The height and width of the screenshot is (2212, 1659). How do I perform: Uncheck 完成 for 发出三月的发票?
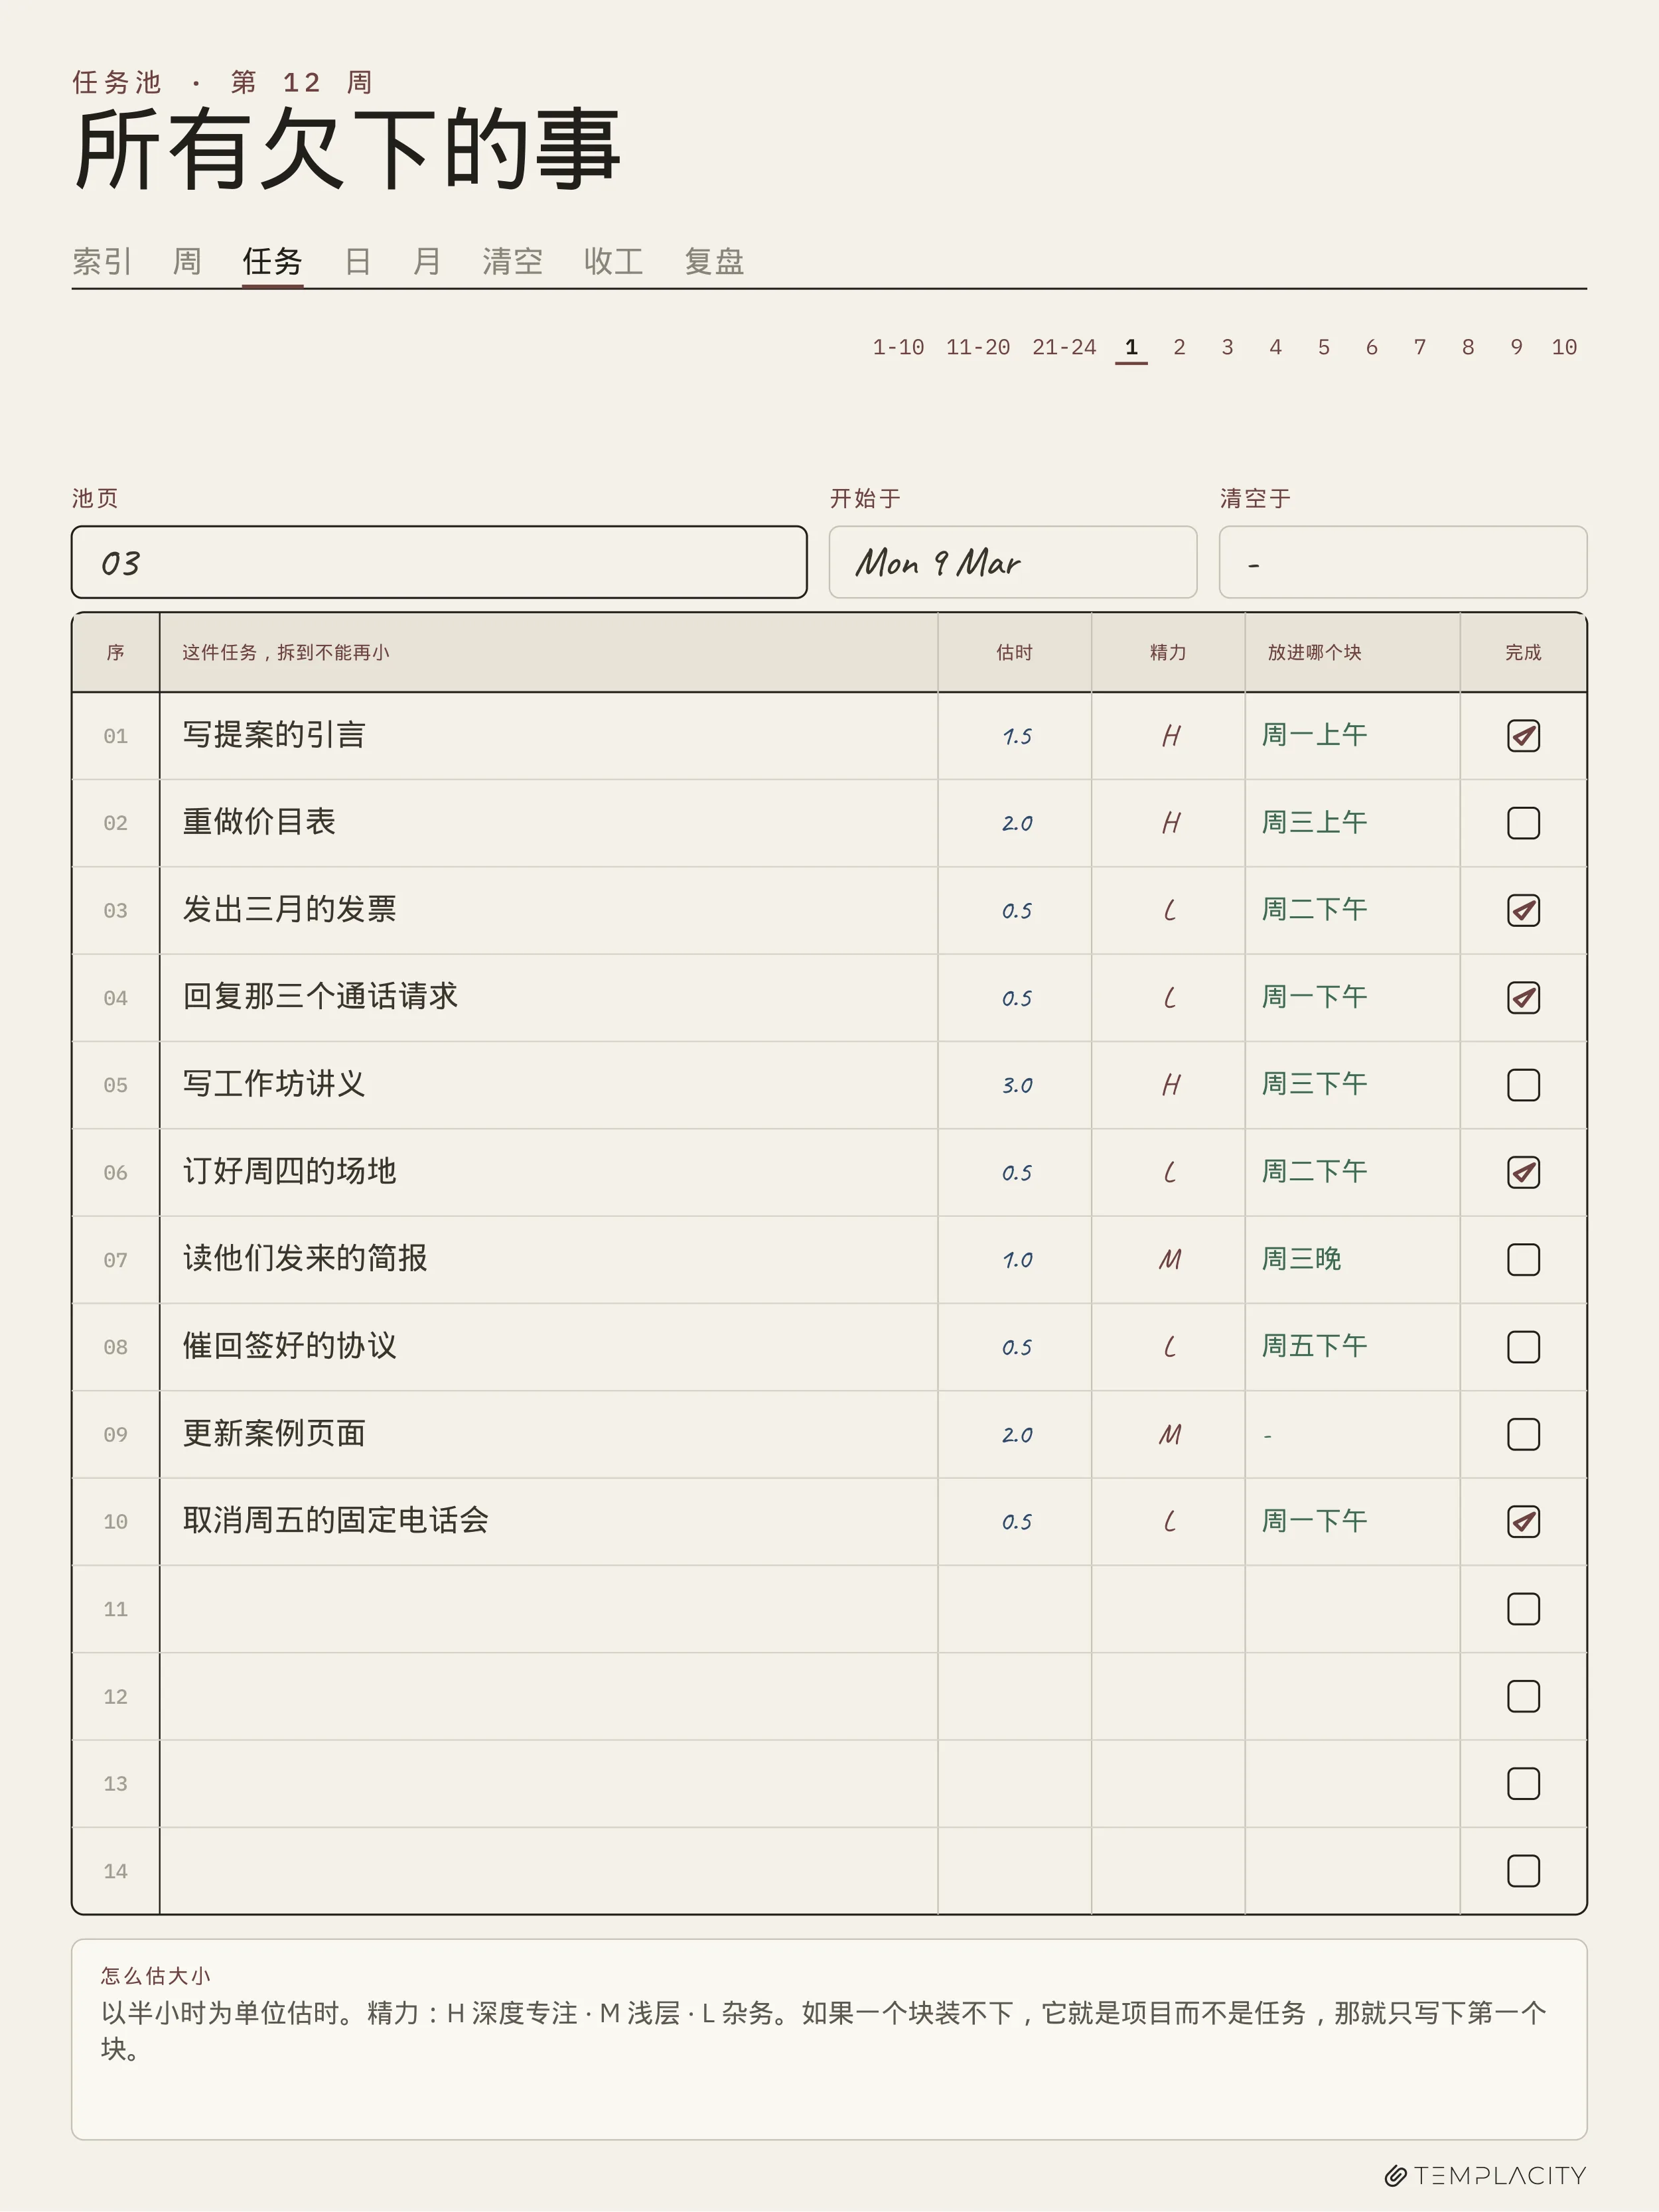[1523, 910]
